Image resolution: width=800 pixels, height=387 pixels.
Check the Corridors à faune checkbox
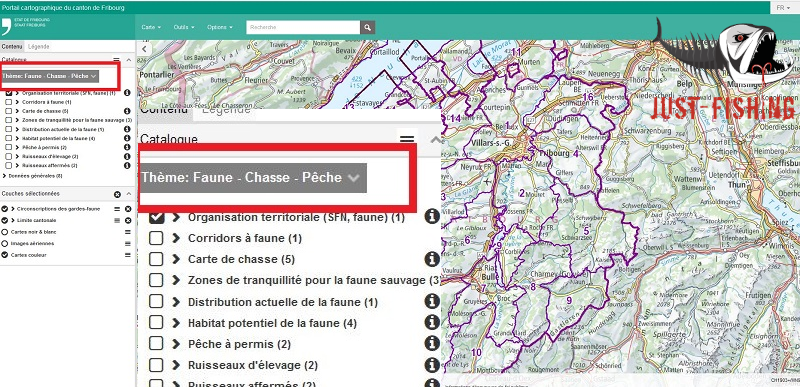pyautogui.click(x=9, y=102)
